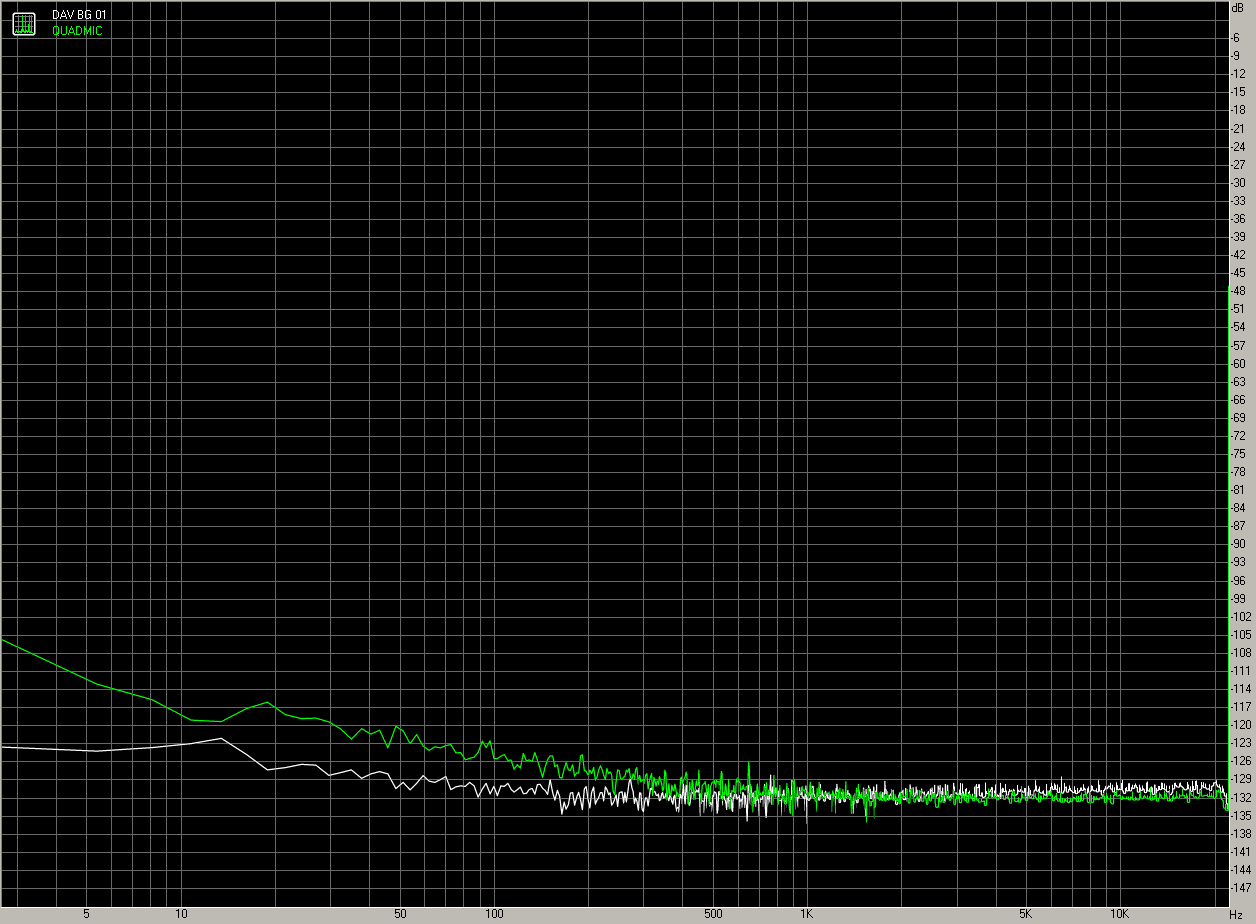1256x924 pixels.
Task: Click the -90 value on dB scale
Action: [x=1240, y=544]
